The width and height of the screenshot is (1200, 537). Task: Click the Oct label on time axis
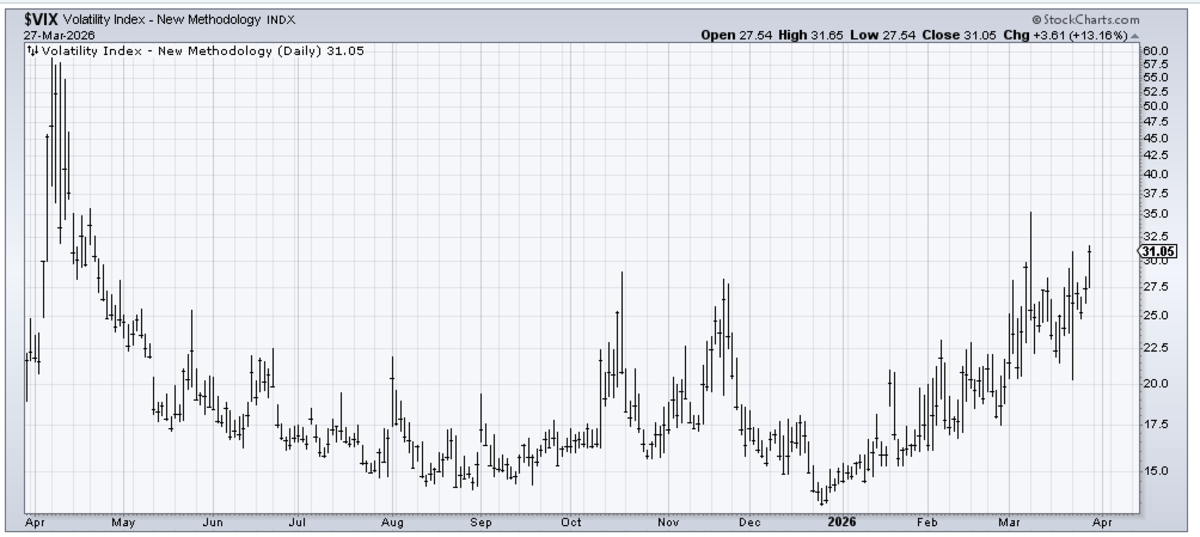click(x=571, y=521)
